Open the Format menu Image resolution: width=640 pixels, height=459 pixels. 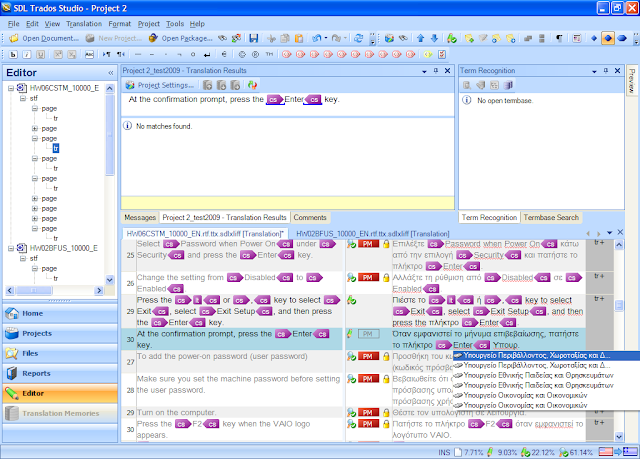(x=120, y=24)
